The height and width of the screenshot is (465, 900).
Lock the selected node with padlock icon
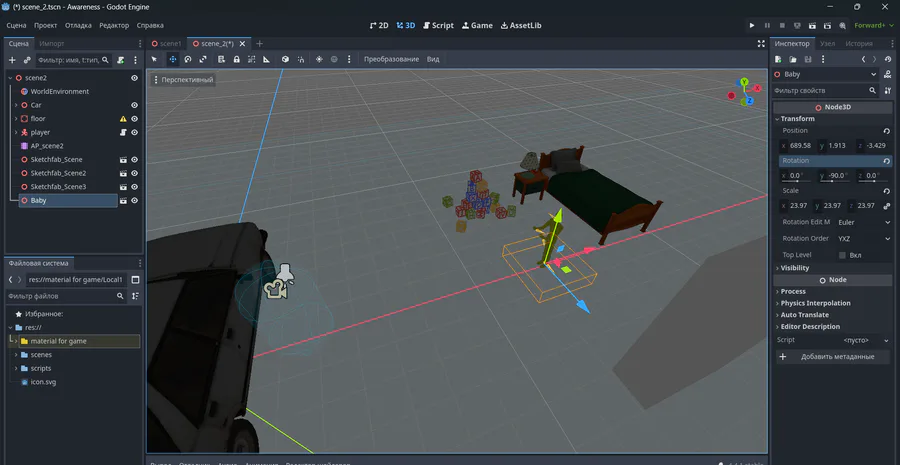pyautogui.click(x=236, y=59)
